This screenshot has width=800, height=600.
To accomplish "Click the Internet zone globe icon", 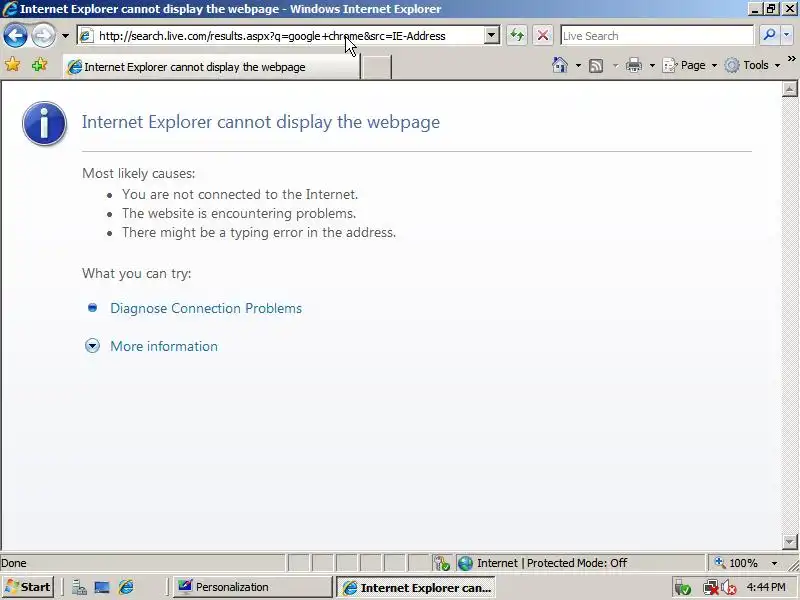I will pyautogui.click(x=465, y=563).
